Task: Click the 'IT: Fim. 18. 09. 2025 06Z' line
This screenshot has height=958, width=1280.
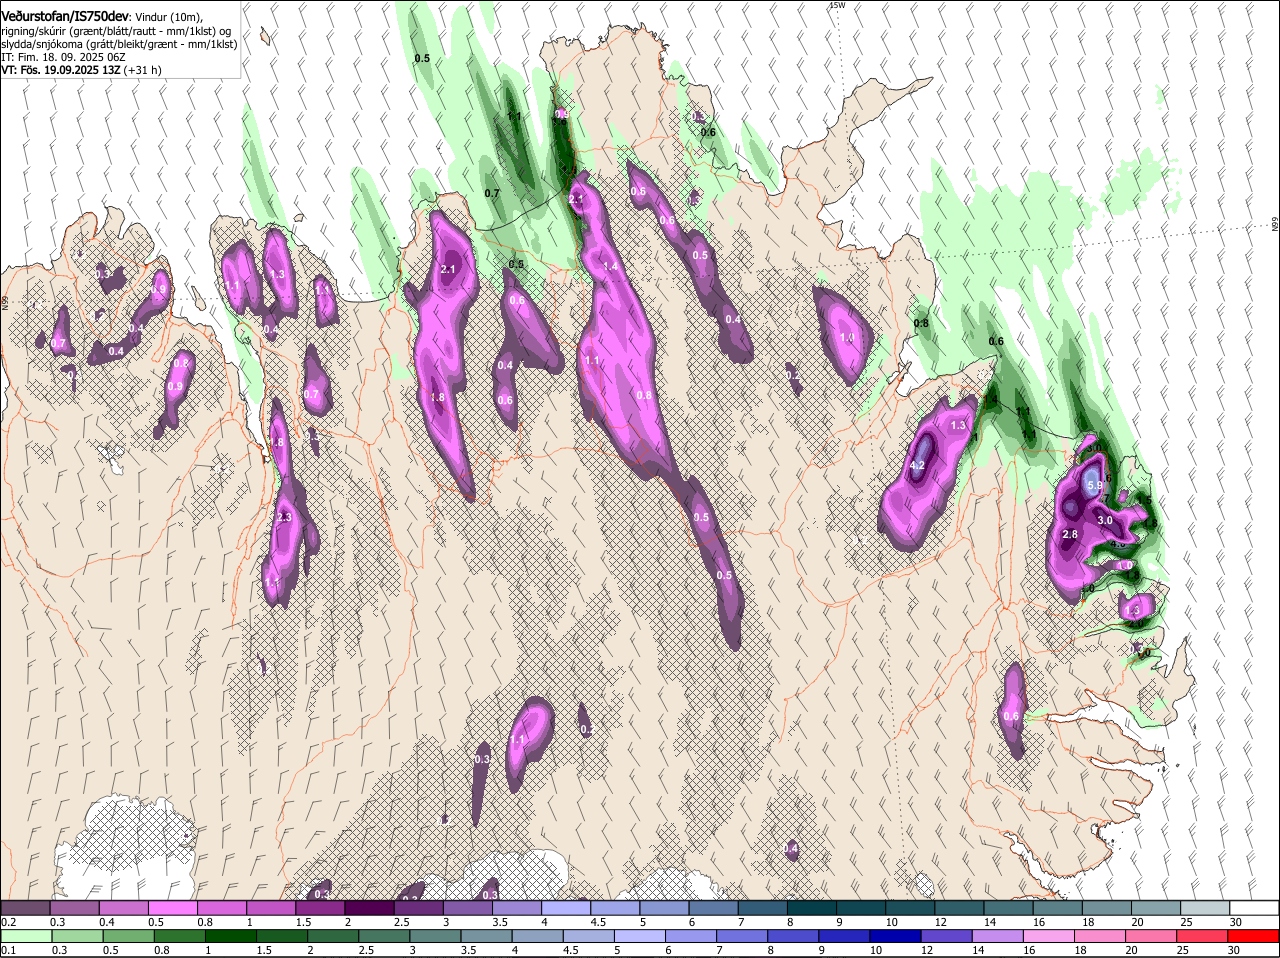Action: 63,58
